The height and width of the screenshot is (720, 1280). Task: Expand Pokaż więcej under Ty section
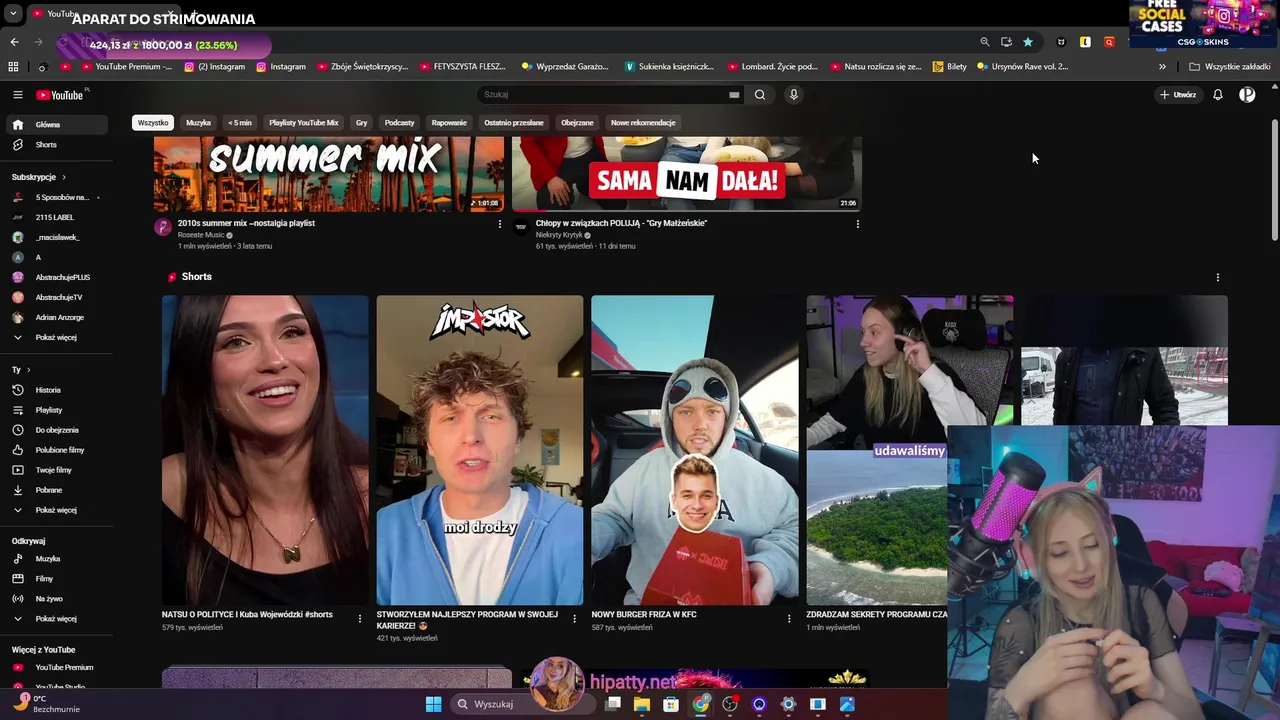57,510
